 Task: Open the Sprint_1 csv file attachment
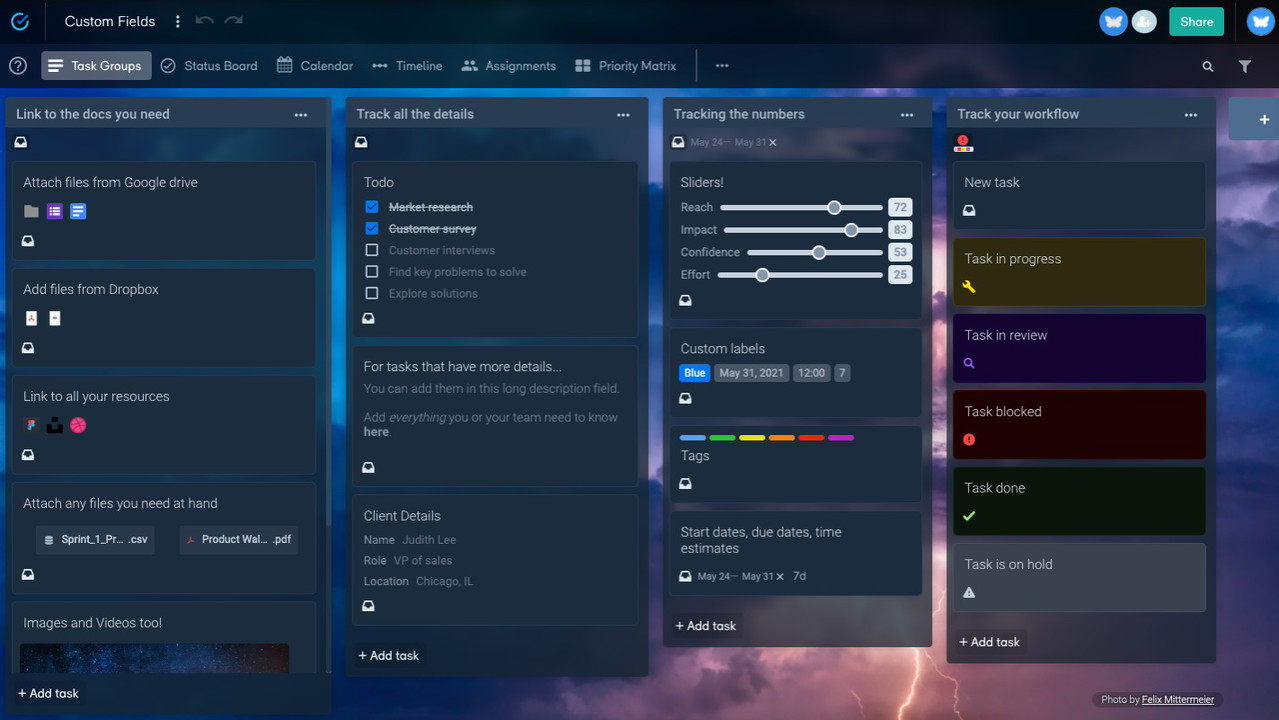(x=95, y=539)
